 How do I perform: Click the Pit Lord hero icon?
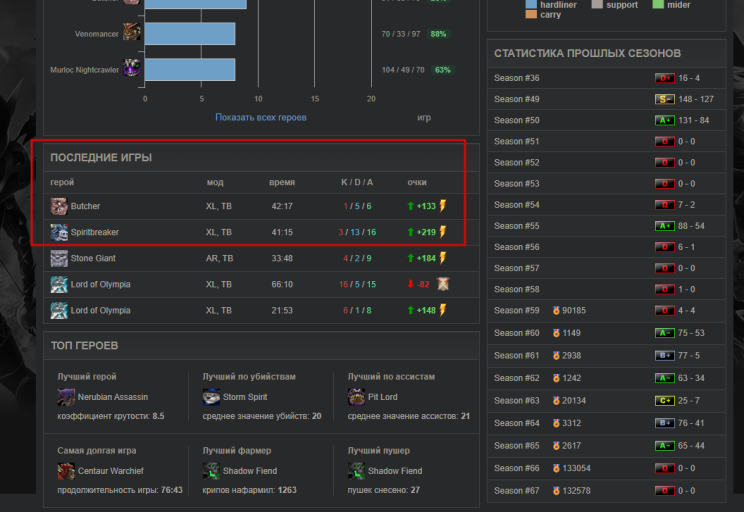click(356, 397)
